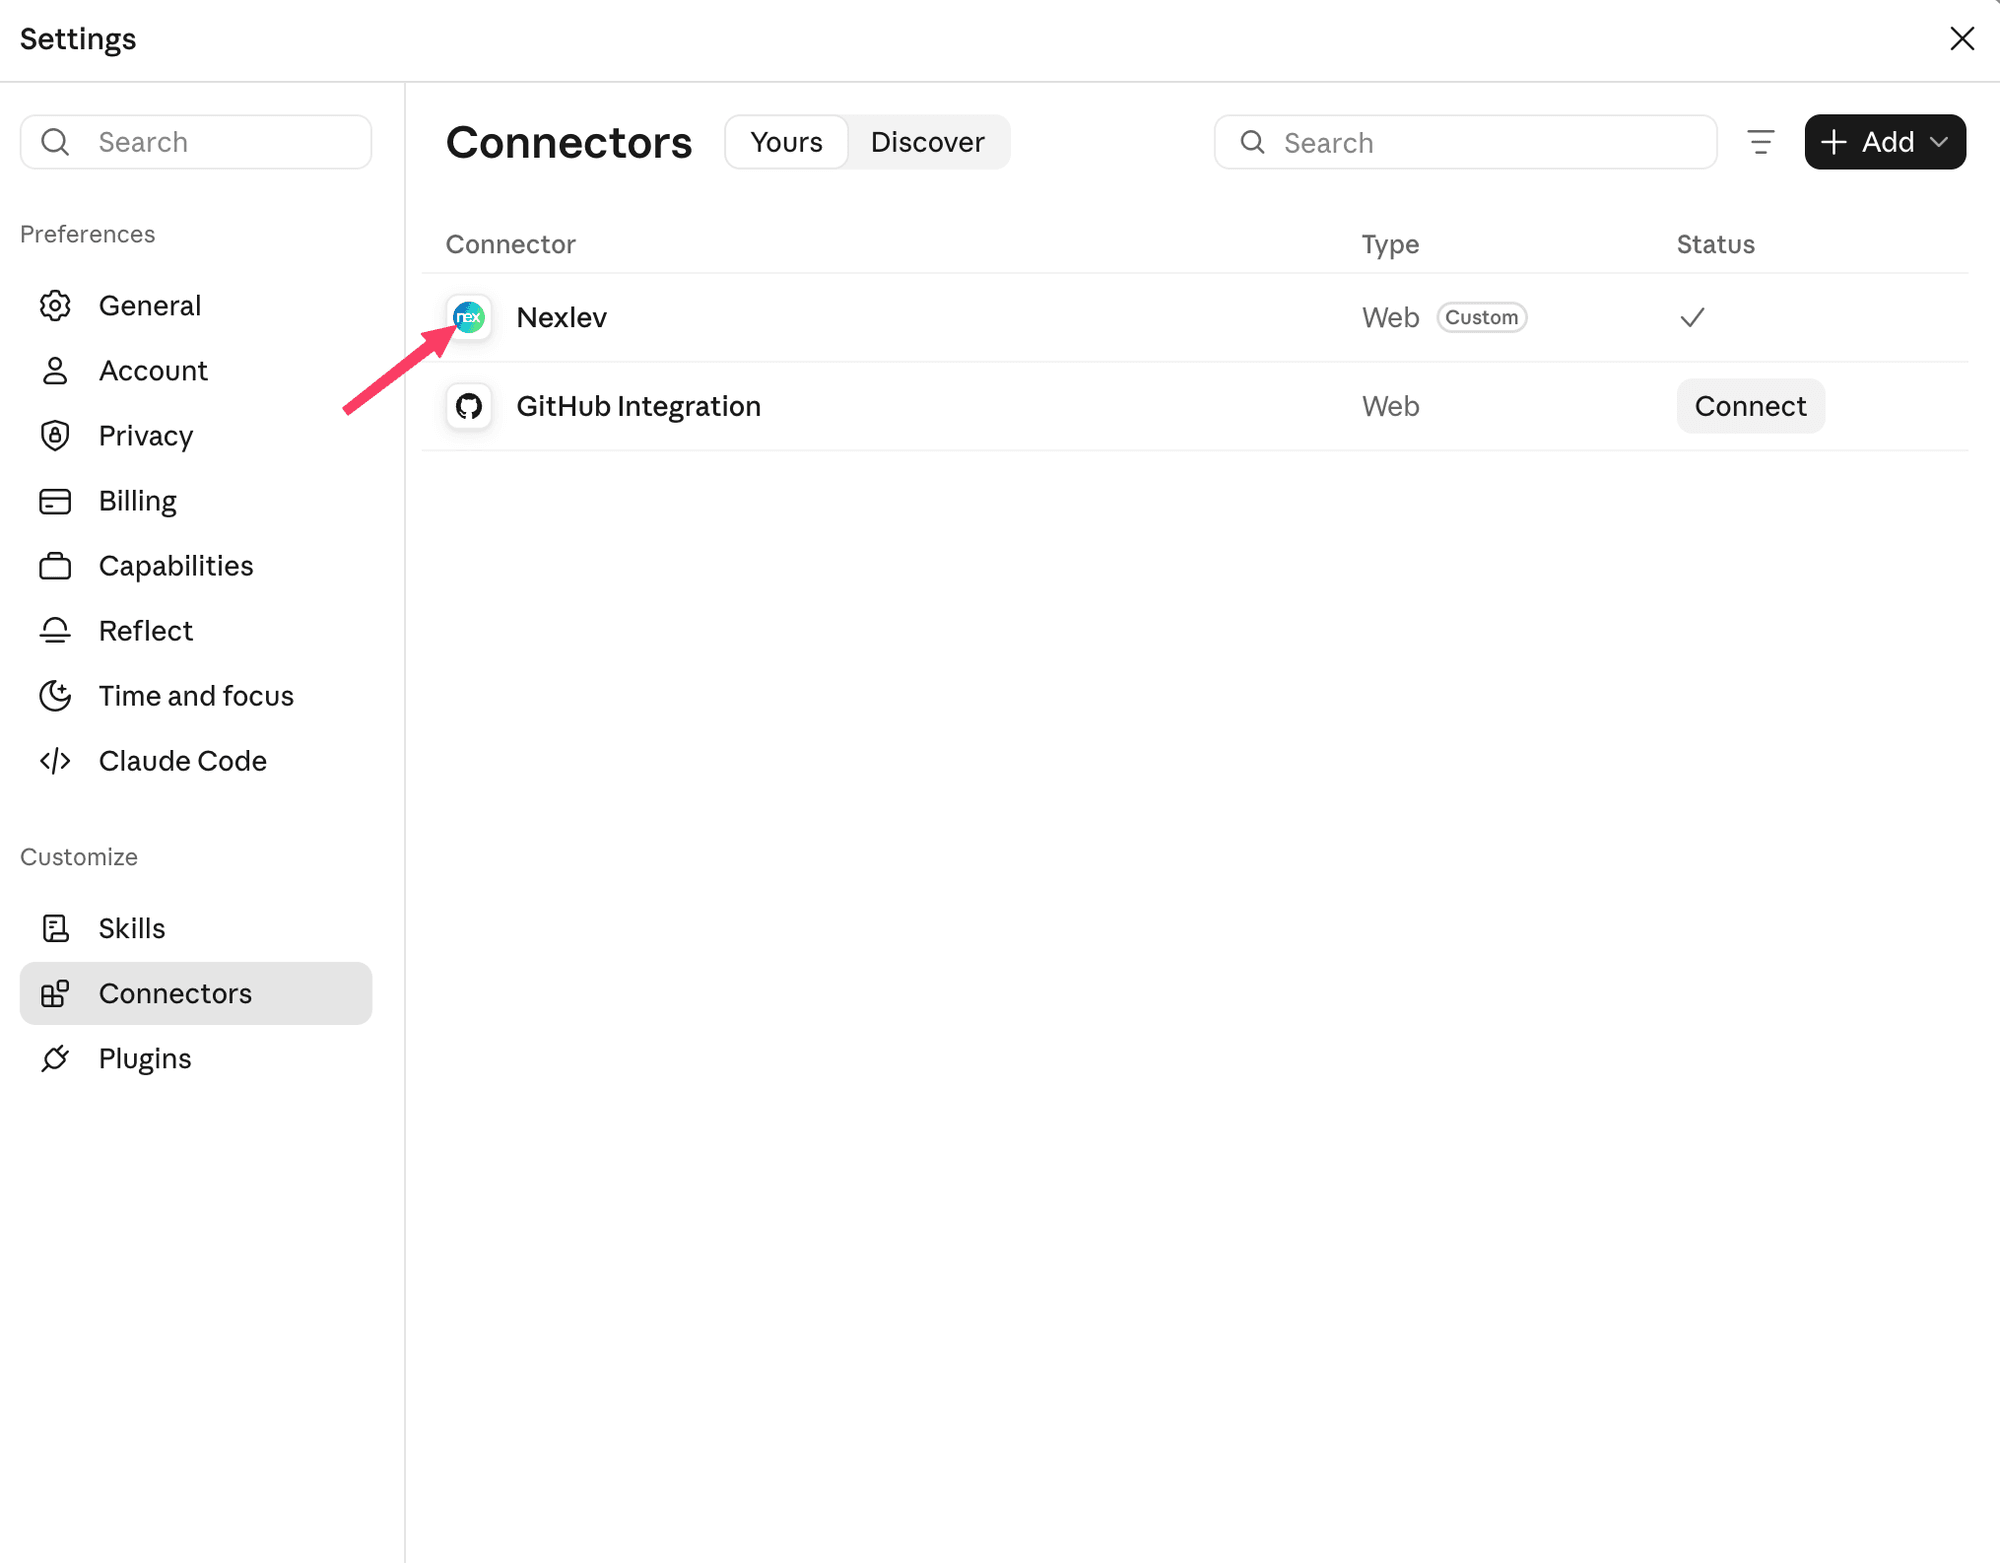Open the Plugins page
2000x1563 pixels.
(196, 1058)
